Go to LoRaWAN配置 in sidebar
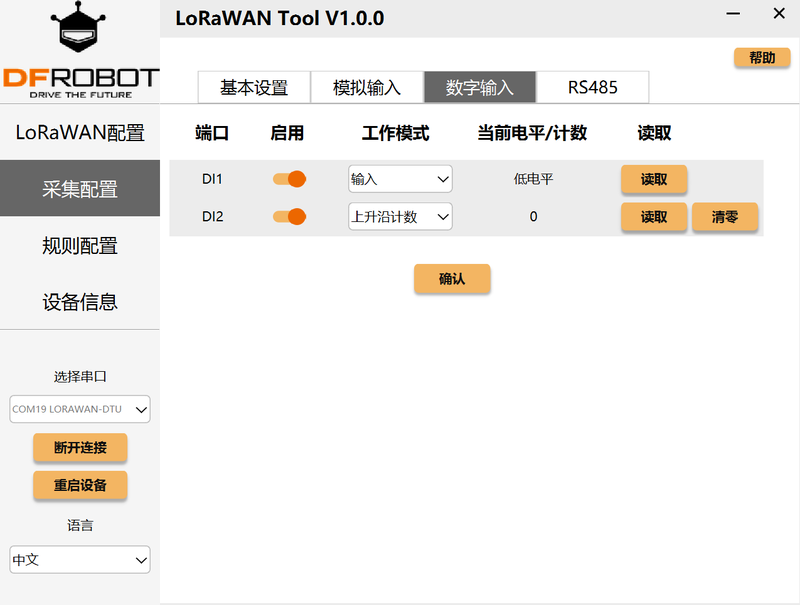 (x=80, y=133)
